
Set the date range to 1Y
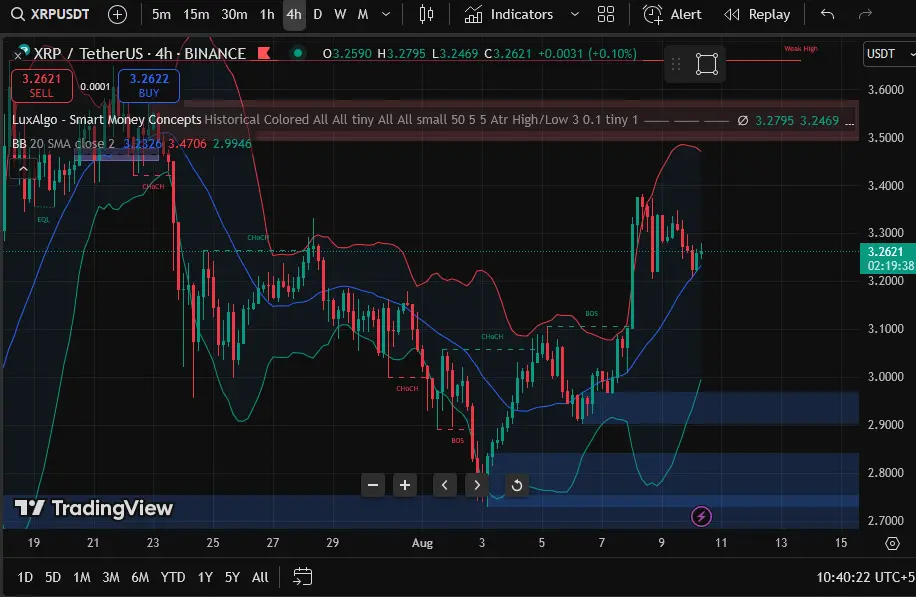(205, 577)
